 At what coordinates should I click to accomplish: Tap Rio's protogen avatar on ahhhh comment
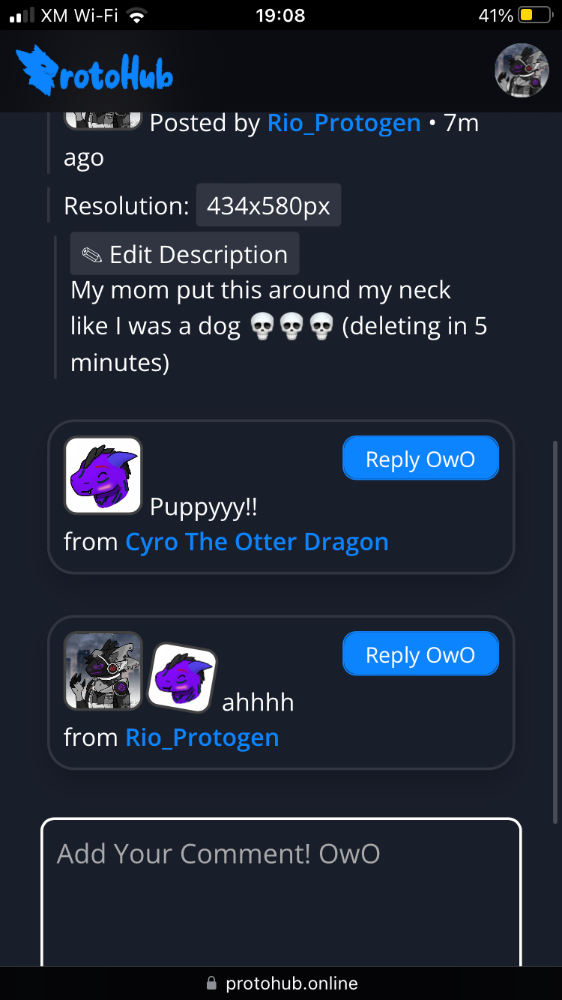point(103,671)
